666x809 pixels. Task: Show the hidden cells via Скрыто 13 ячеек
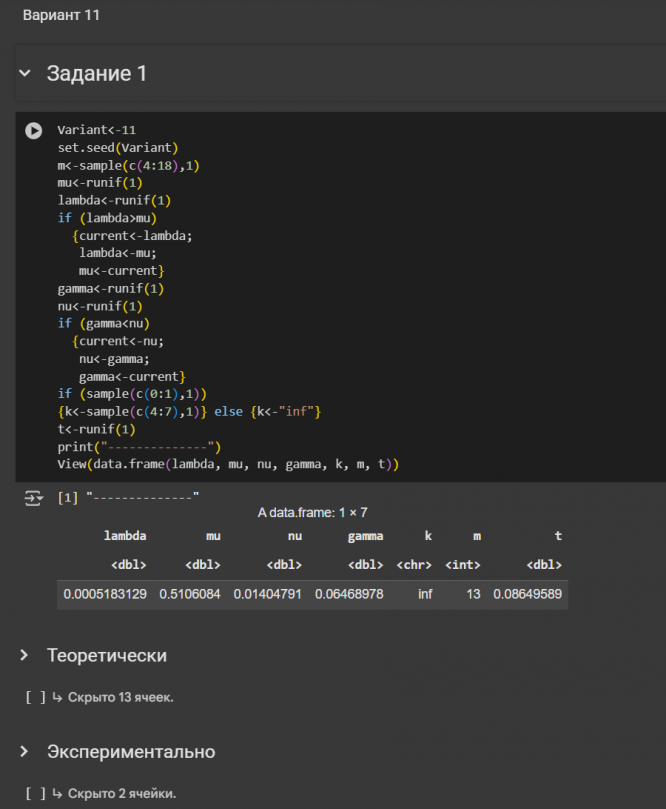(120, 697)
